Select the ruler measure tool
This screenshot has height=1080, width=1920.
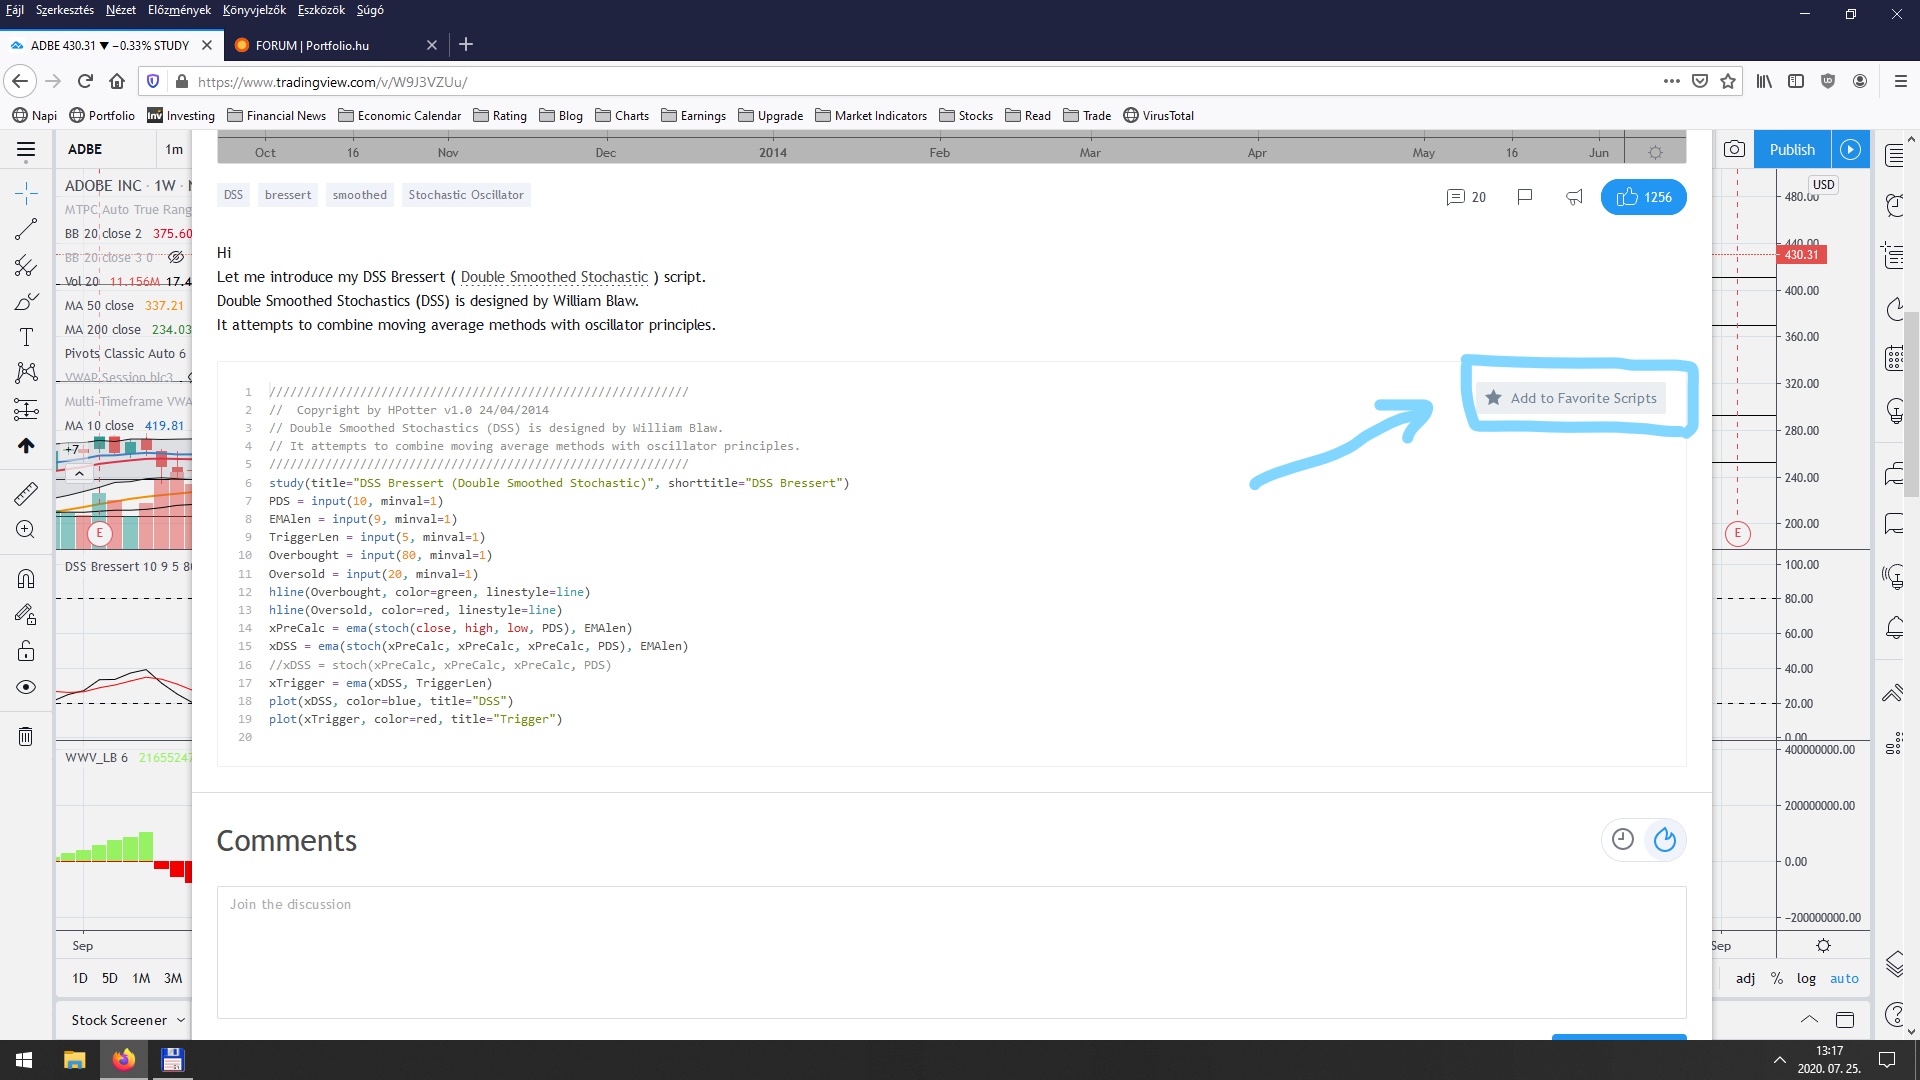[26, 493]
